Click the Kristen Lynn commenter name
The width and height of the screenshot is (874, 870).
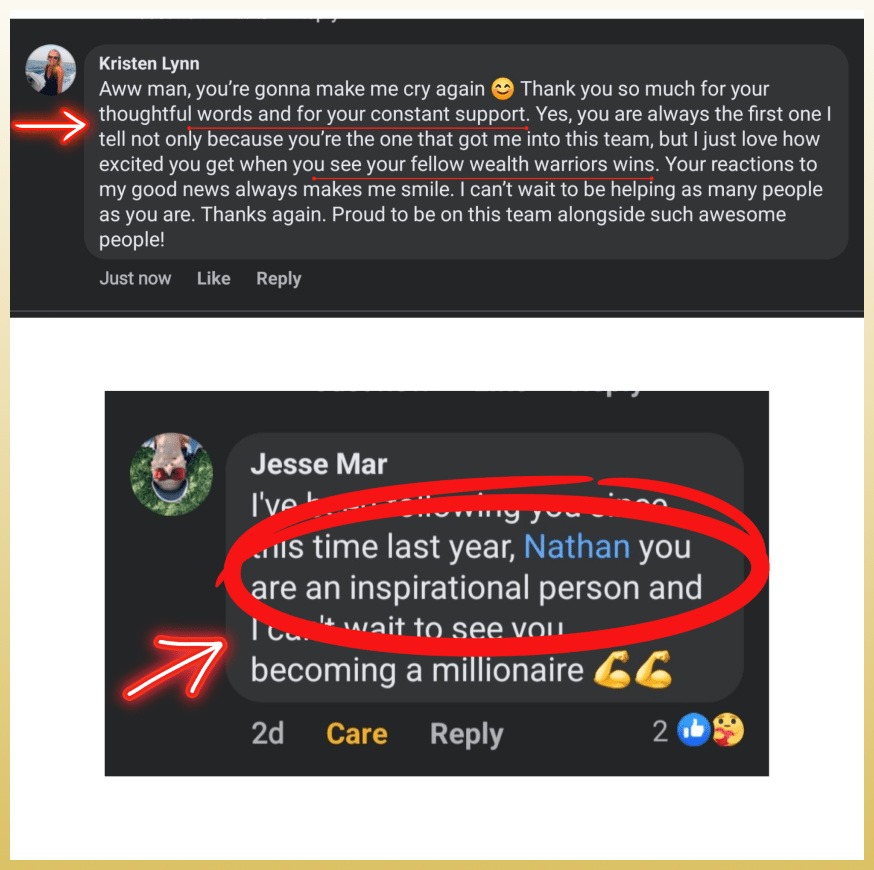149,64
